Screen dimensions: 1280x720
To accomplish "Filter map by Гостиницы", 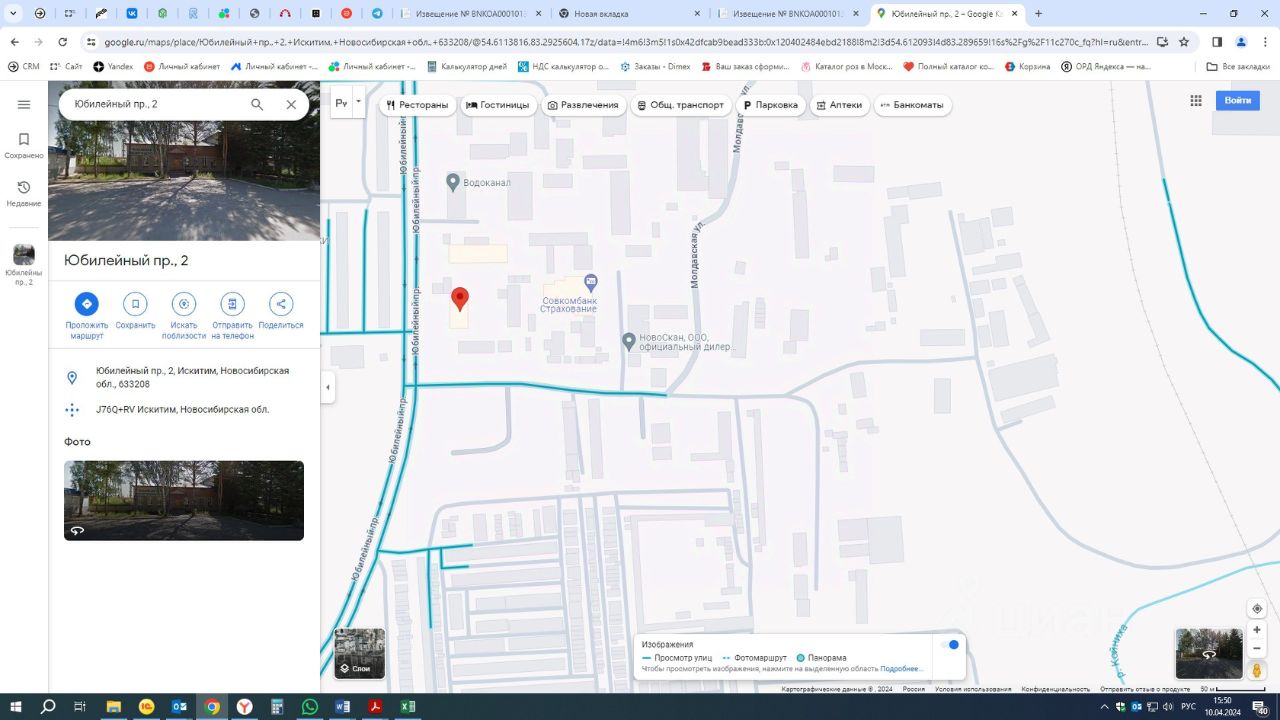I will [498, 105].
